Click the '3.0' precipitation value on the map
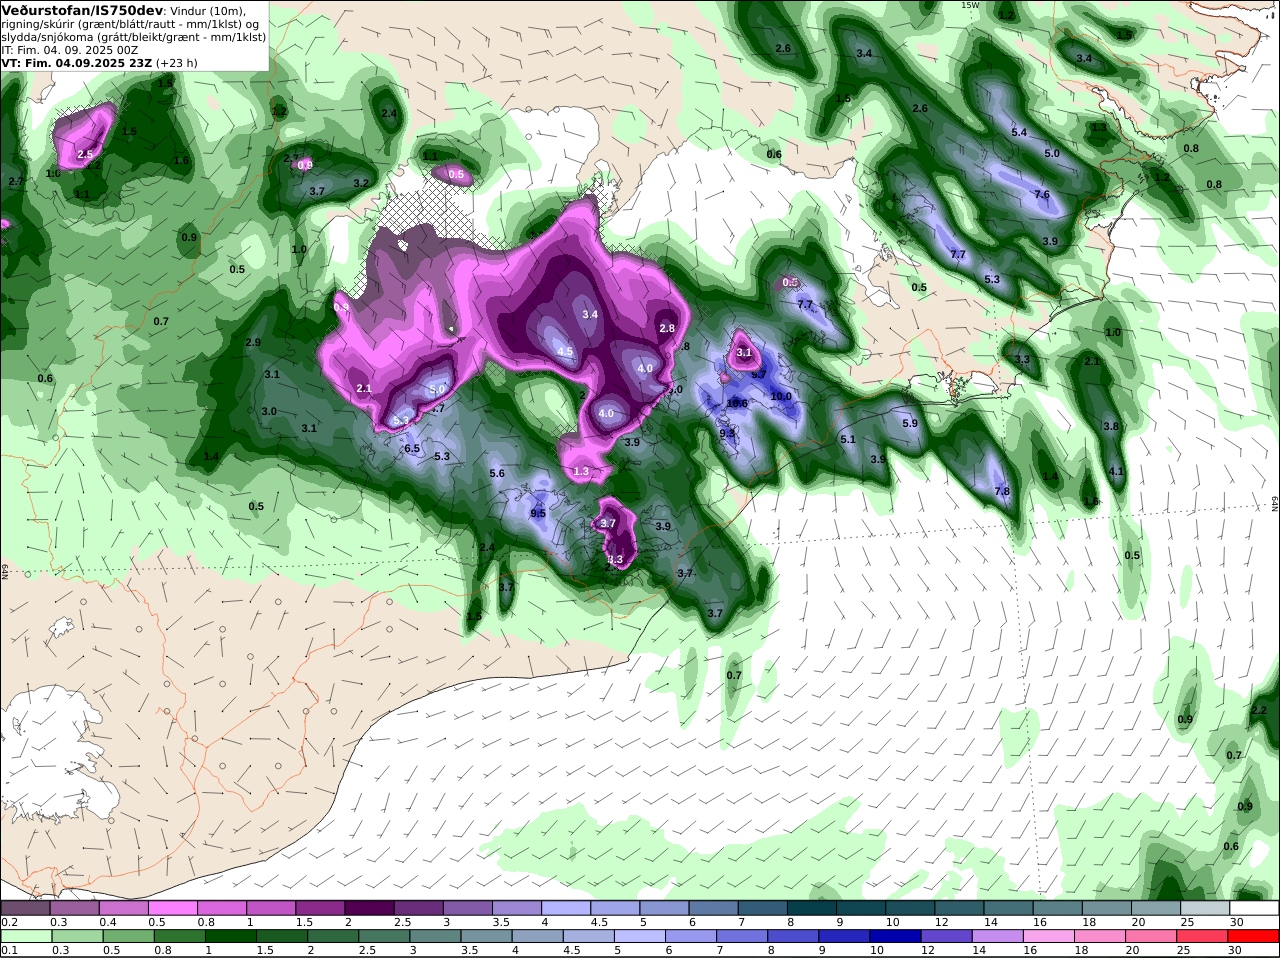 click(269, 412)
